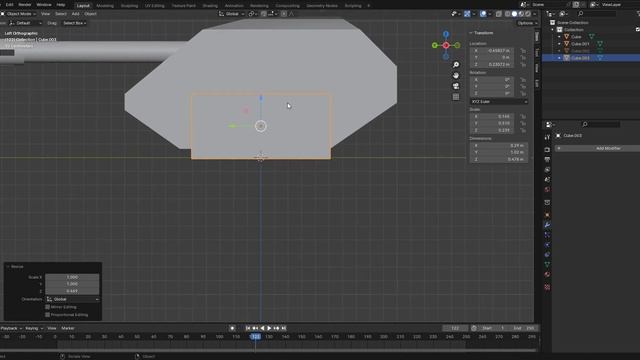
Task: Switch to the Geometry Nodes workspace tab
Action: pyautogui.click(x=322, y=6)
